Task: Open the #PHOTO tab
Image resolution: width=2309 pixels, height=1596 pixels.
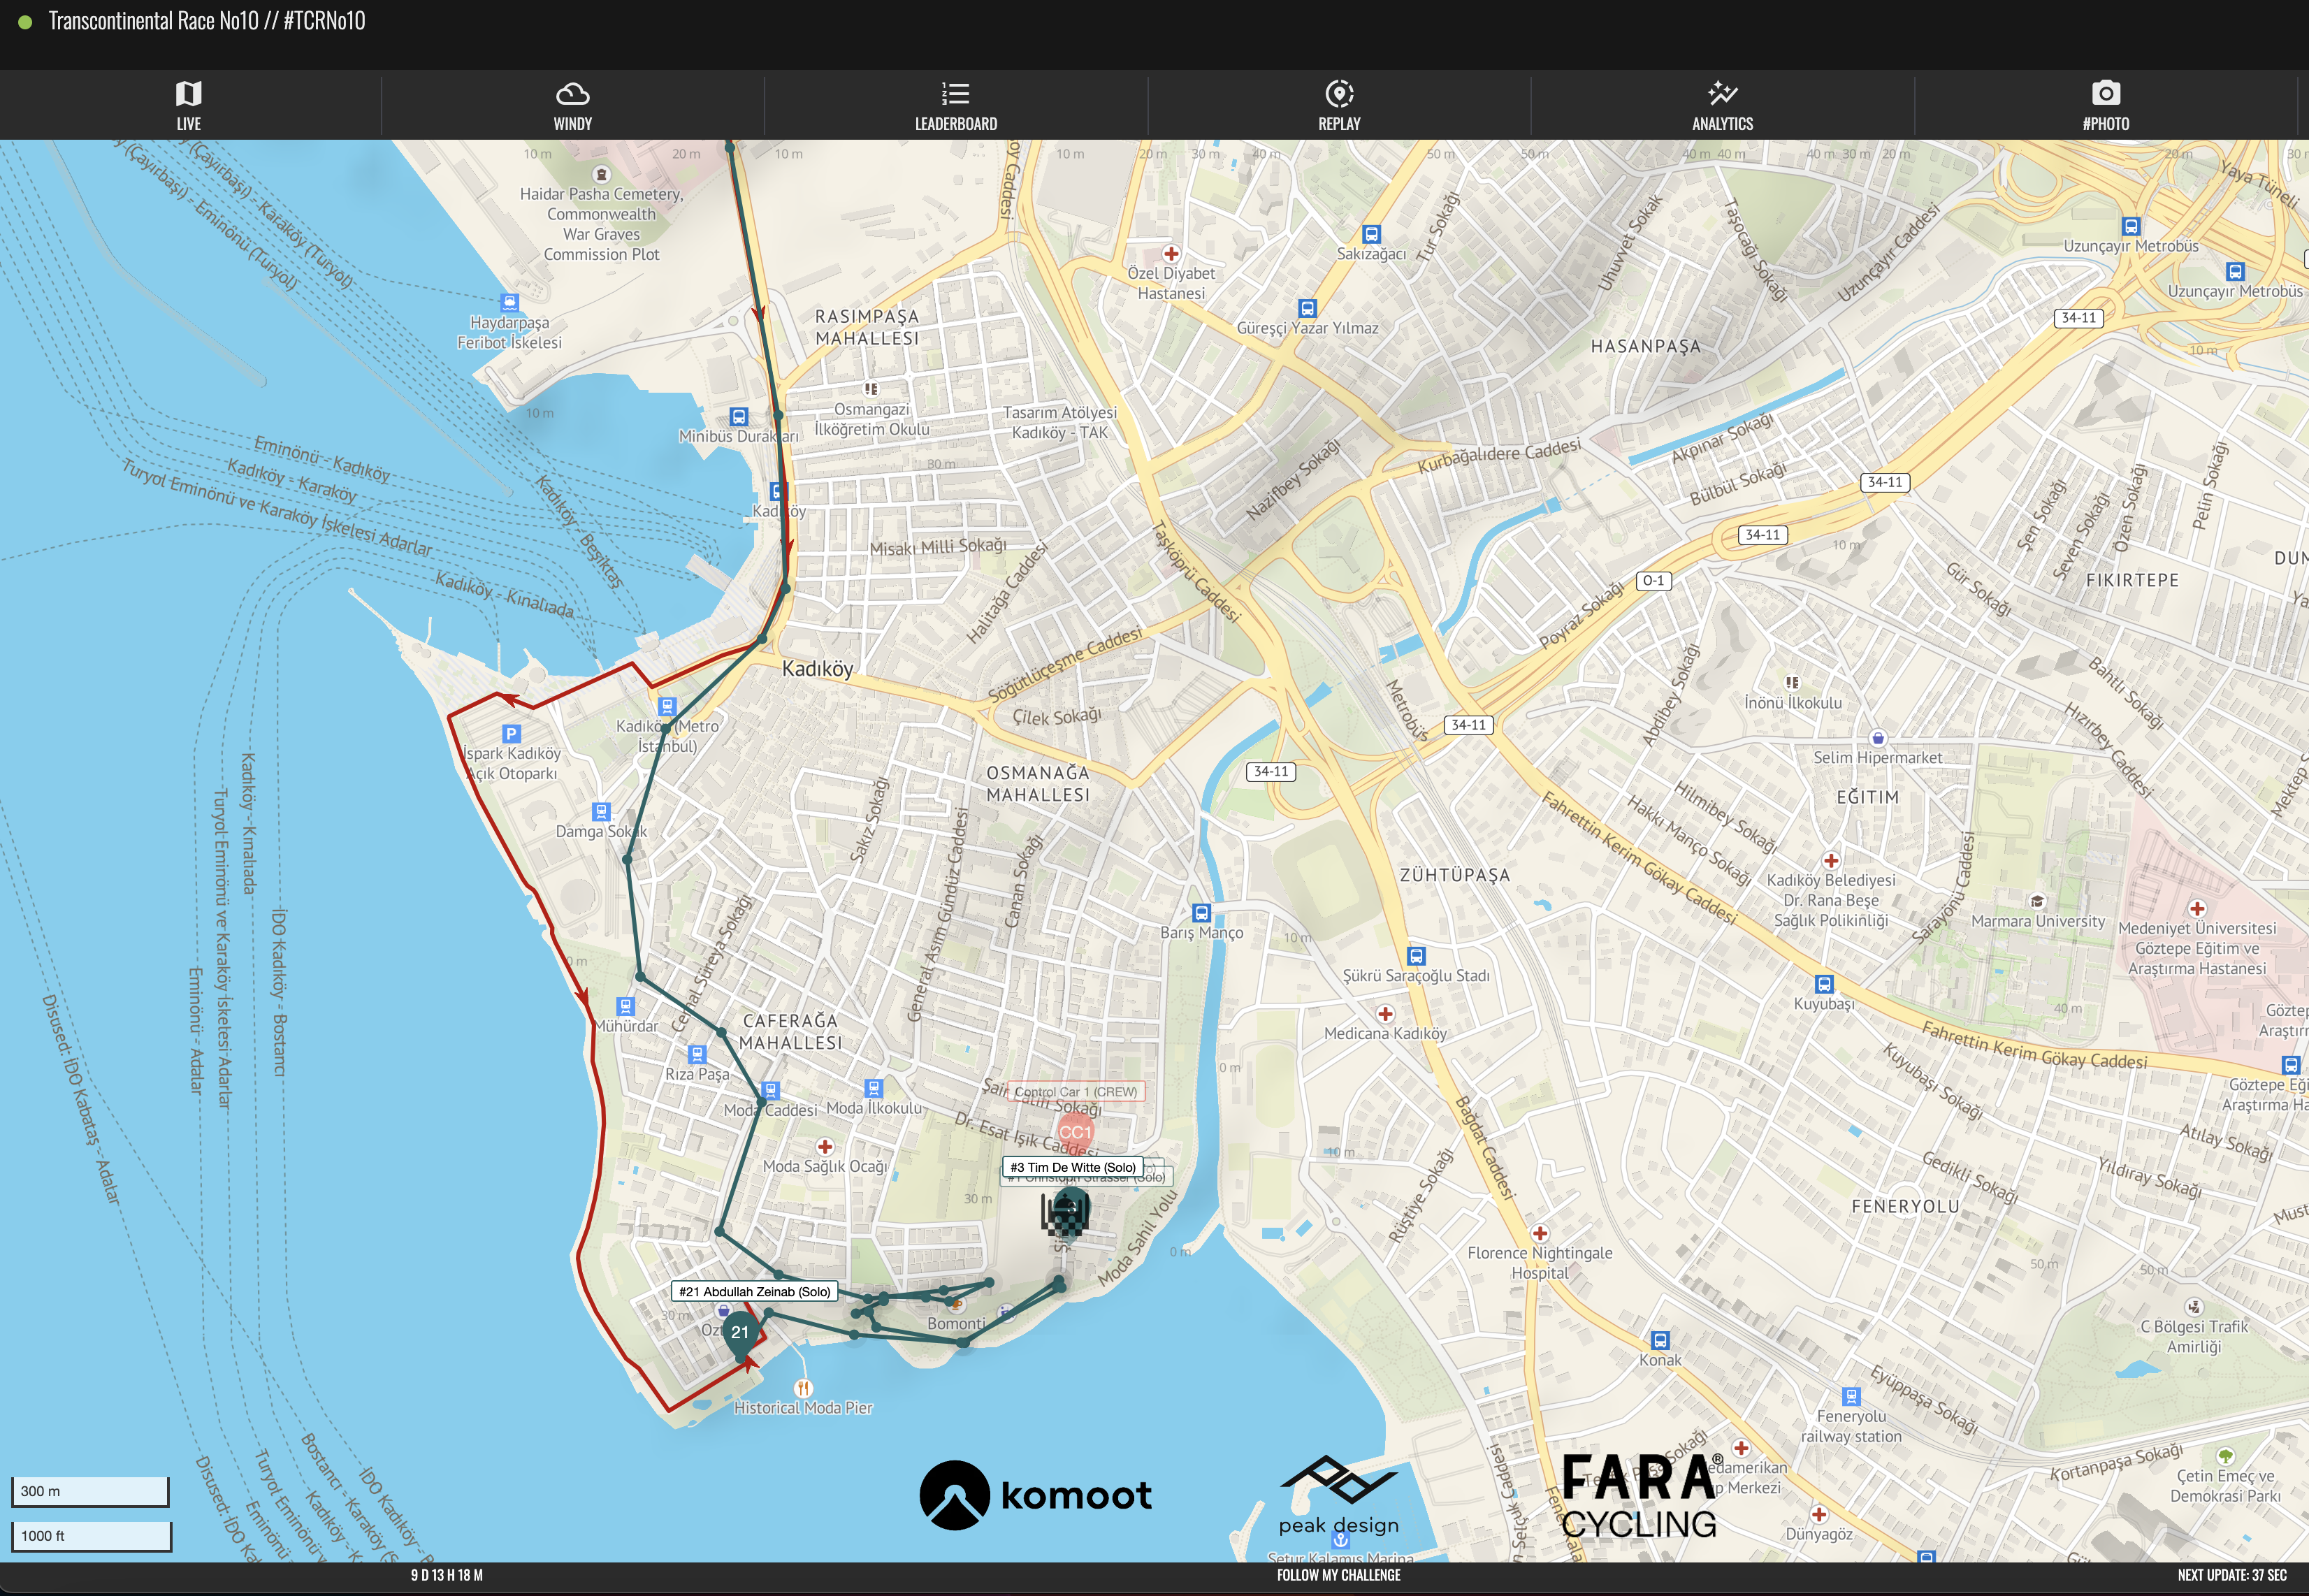Action: point(2106,105)
